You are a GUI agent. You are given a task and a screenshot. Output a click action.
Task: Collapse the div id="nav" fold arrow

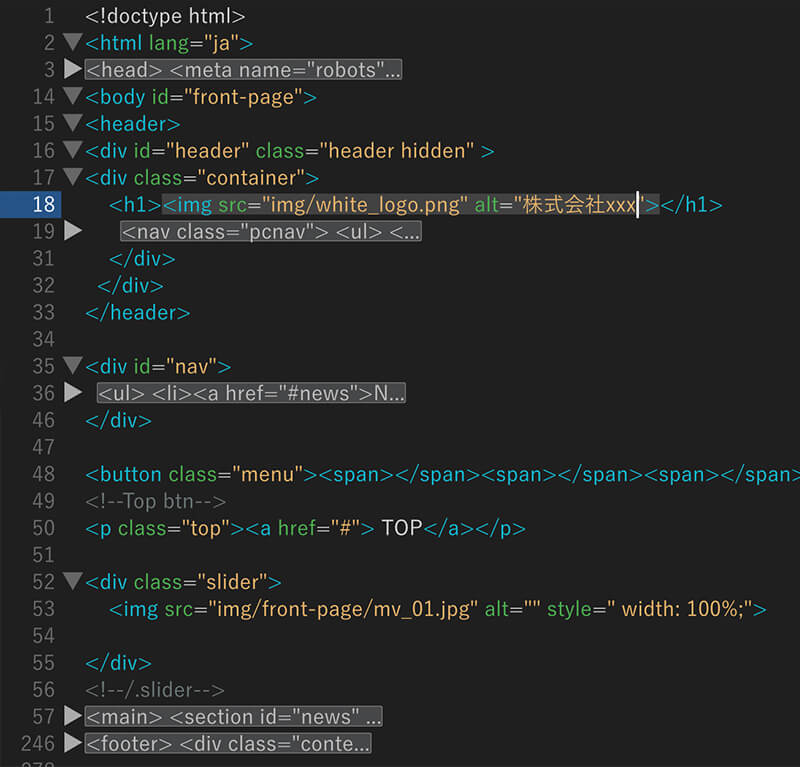point(72,366)
